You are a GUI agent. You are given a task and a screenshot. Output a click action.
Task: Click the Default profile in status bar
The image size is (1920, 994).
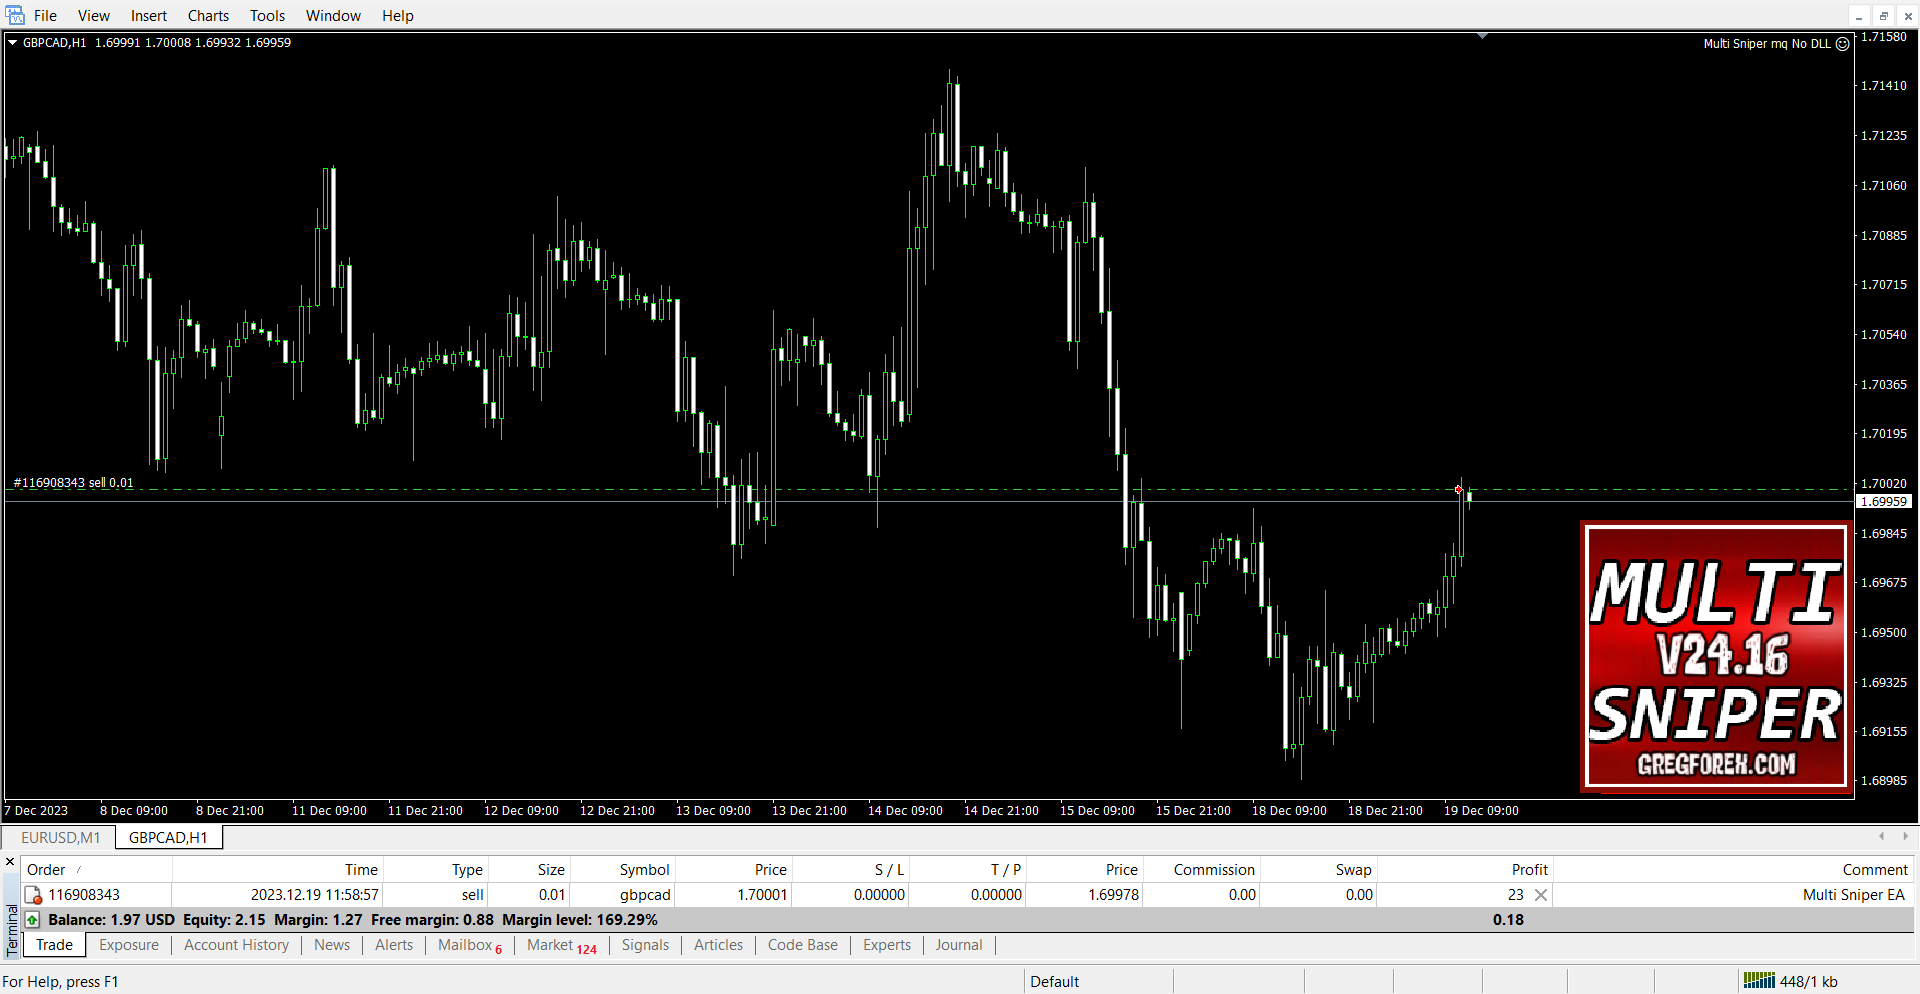[x=1054, y=982]
